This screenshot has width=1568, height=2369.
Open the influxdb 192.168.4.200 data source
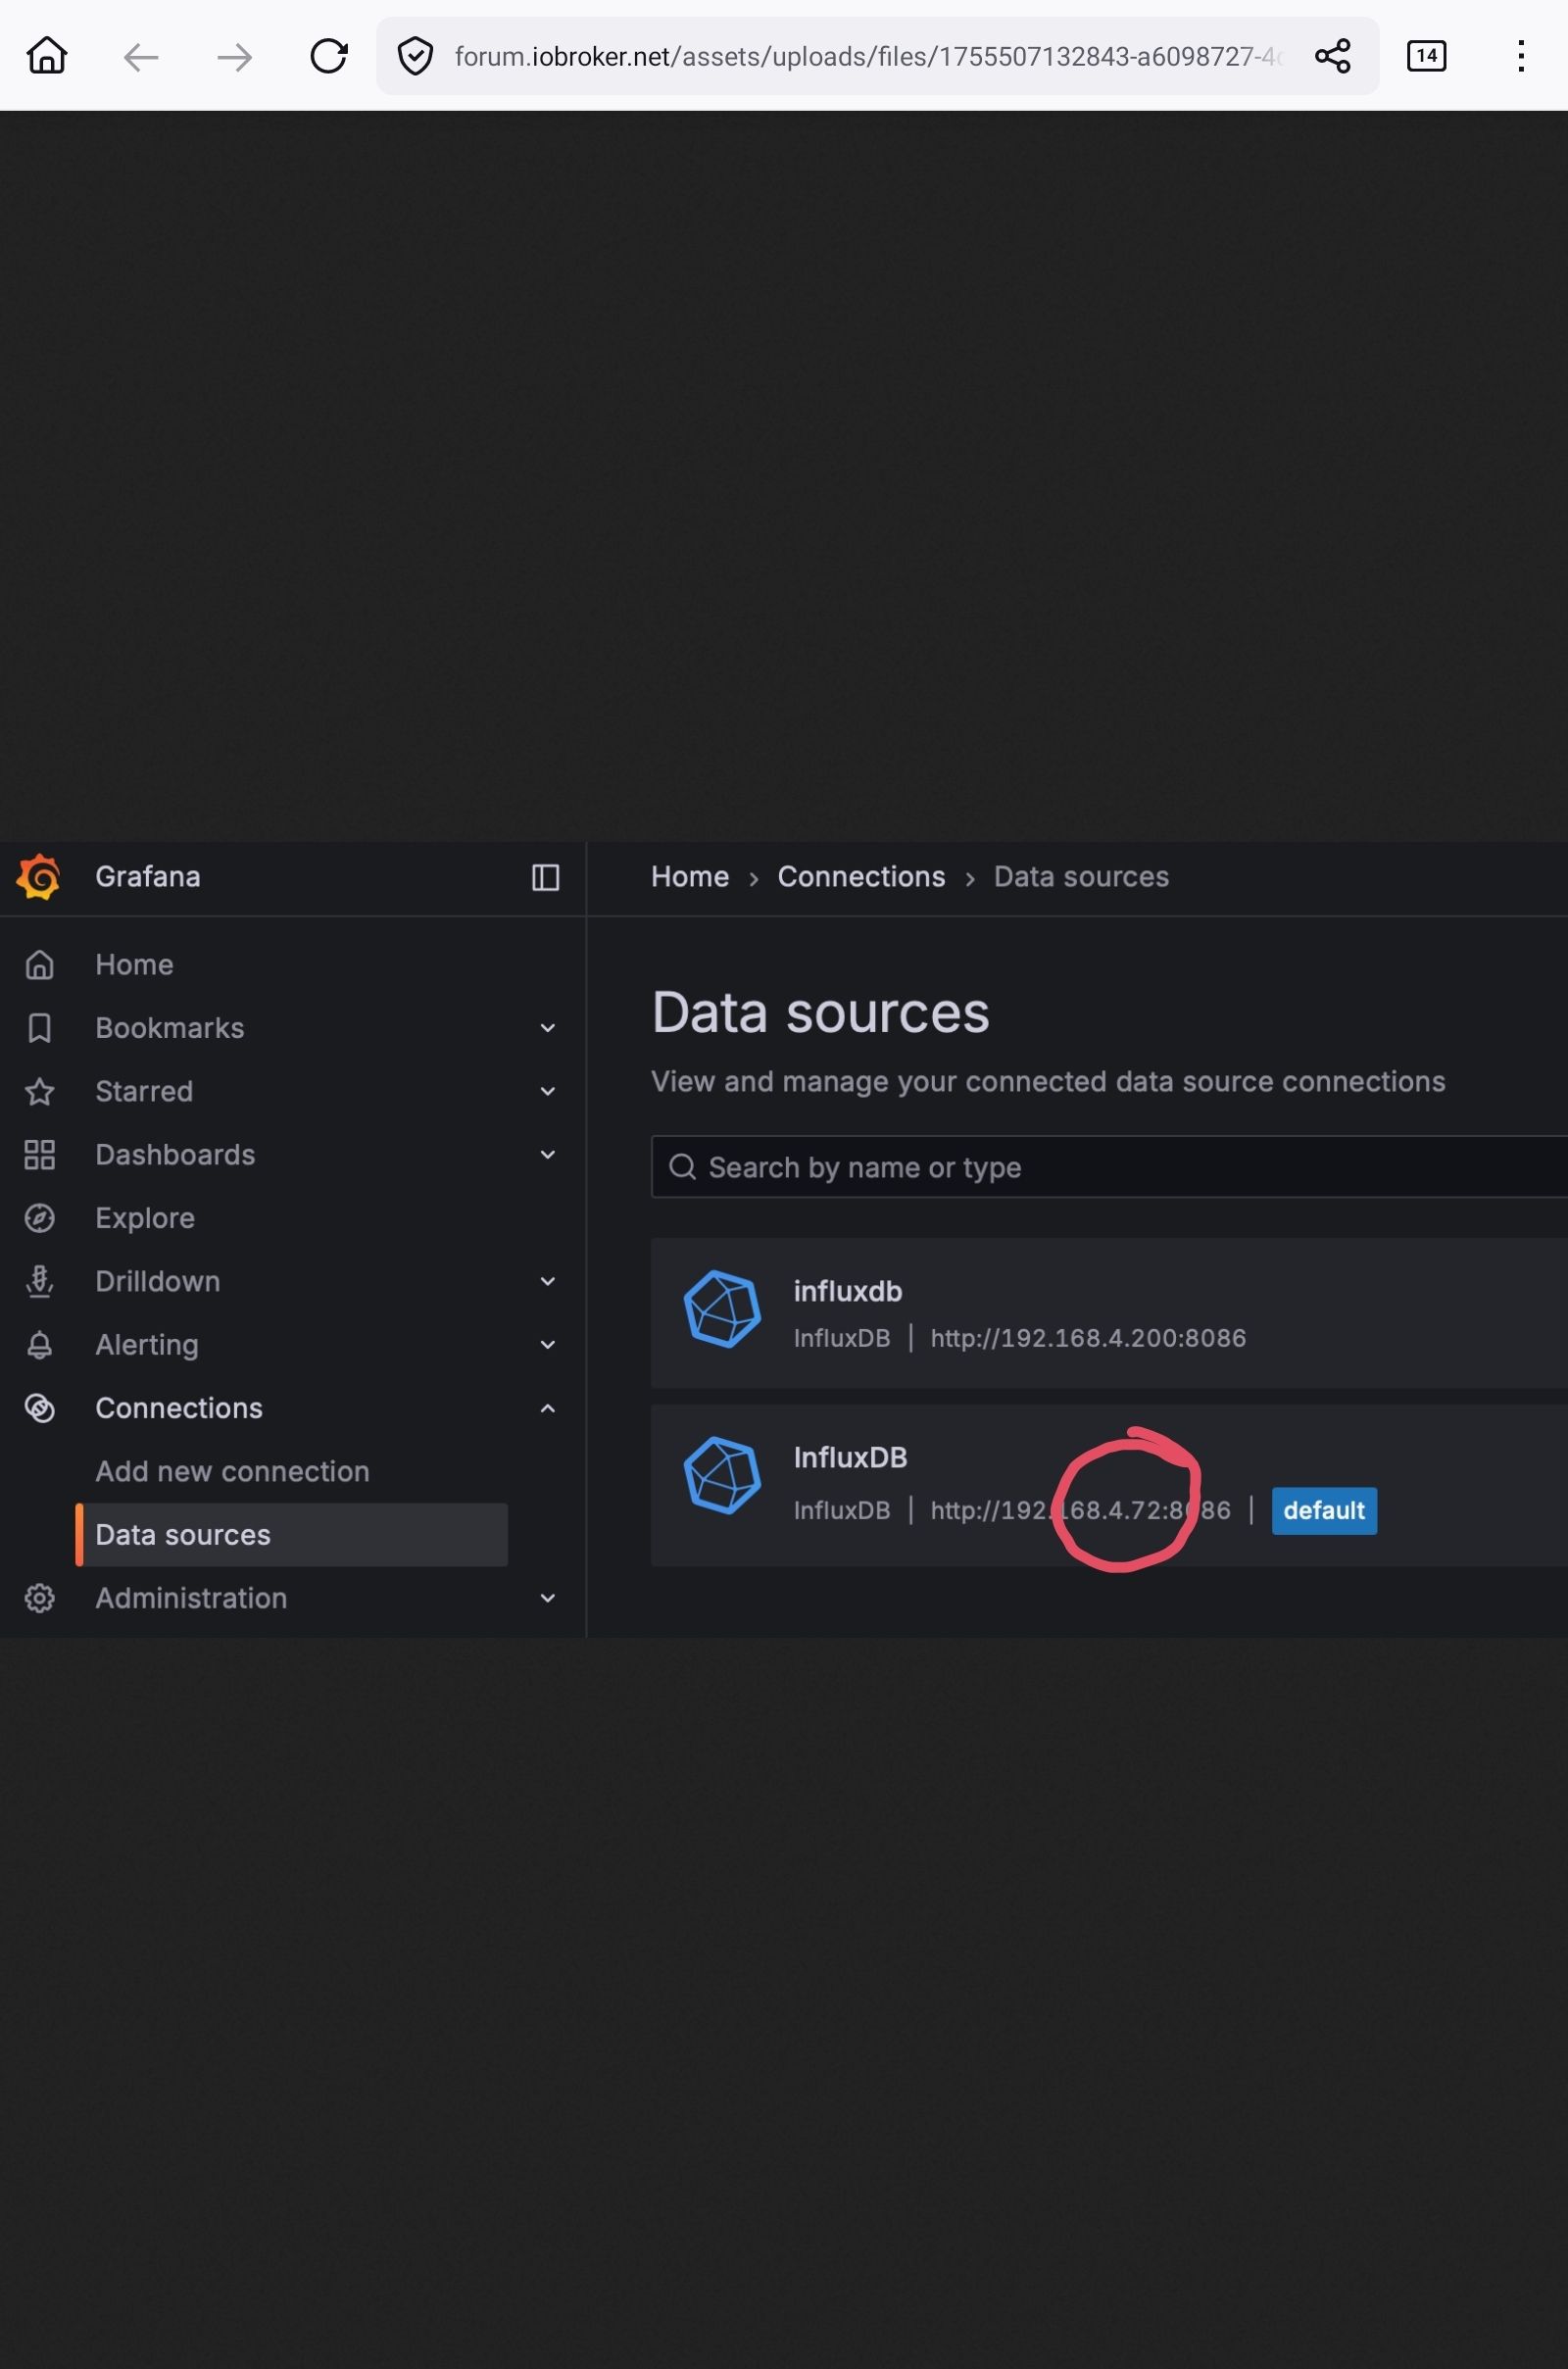point(847,1291)
